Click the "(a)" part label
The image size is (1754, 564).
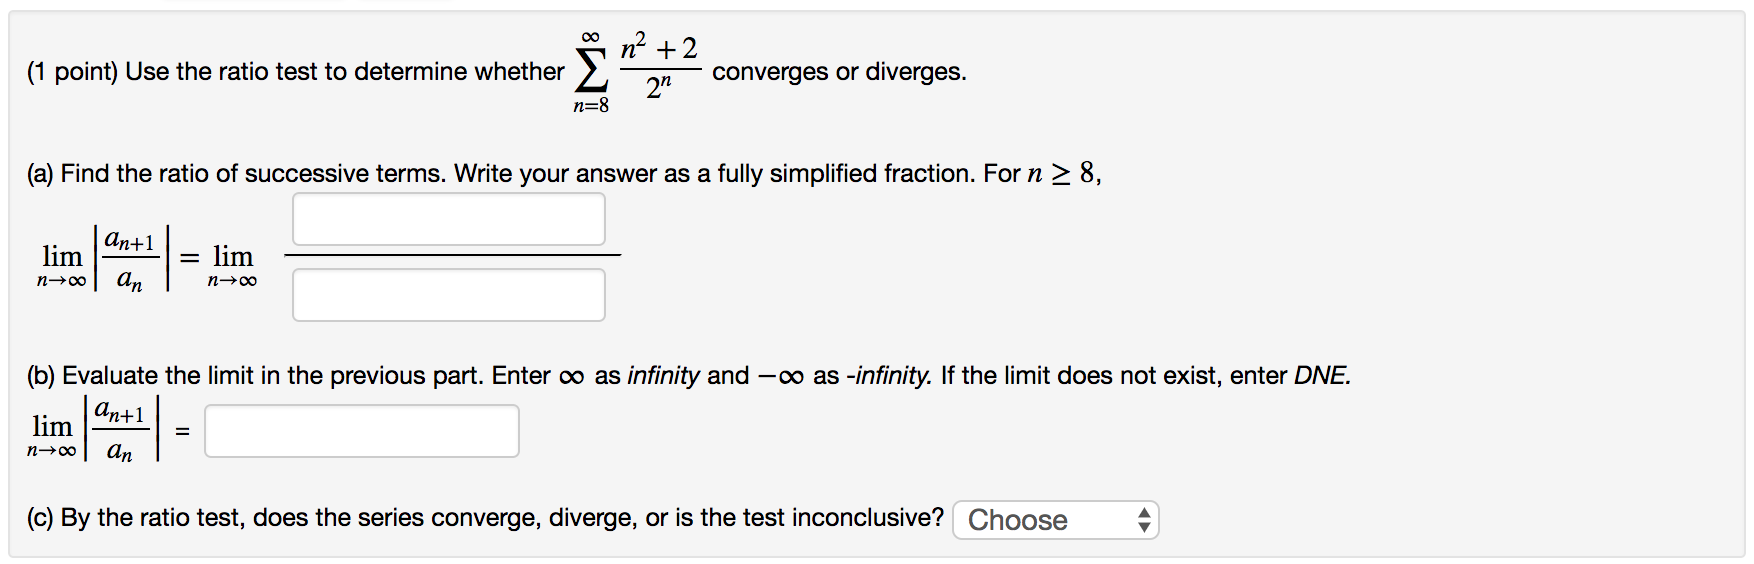point(41,174)
